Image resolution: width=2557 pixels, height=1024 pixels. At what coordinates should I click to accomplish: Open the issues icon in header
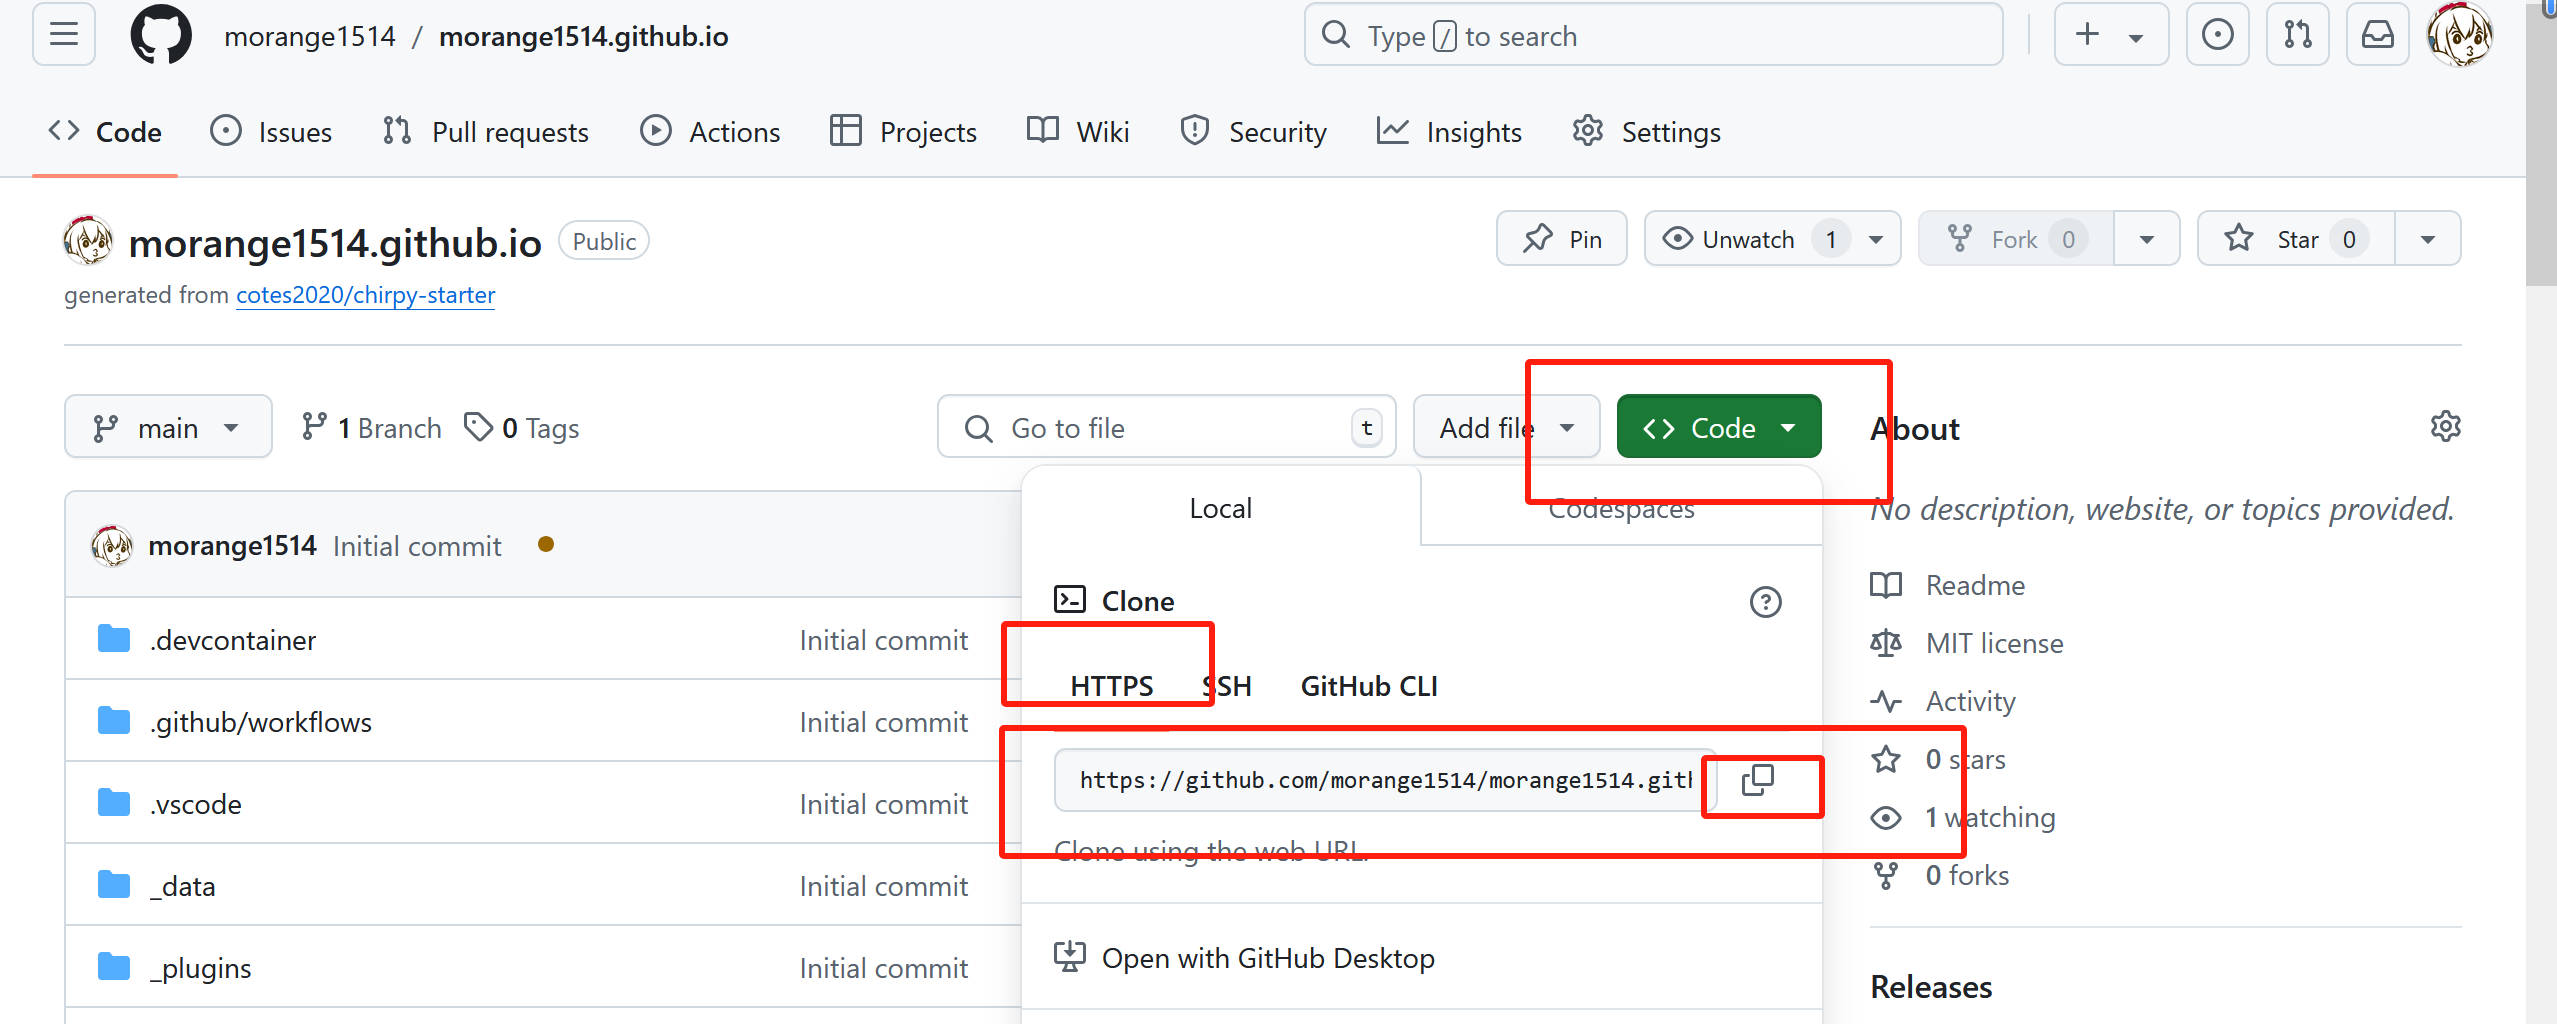(2217, 35)
